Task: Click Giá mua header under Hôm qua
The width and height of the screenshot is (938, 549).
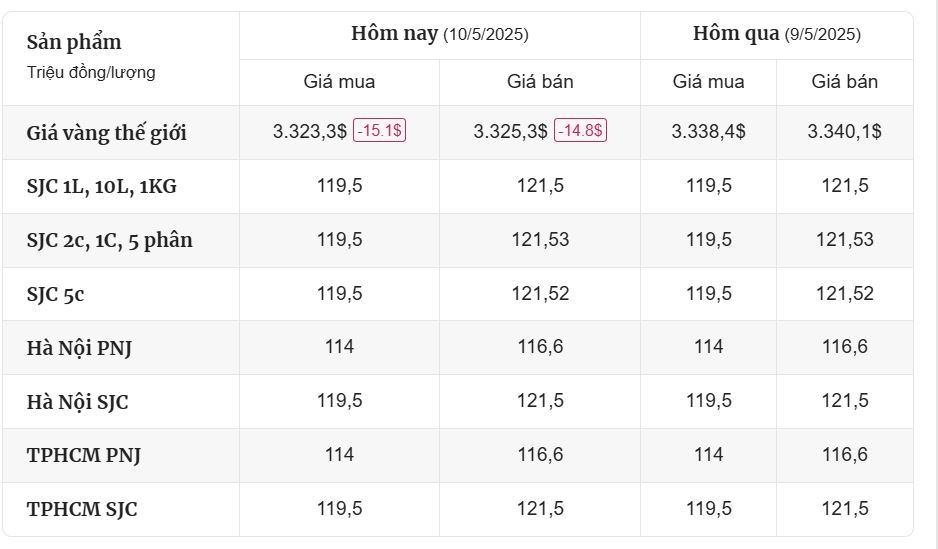Action: (708, 81)
